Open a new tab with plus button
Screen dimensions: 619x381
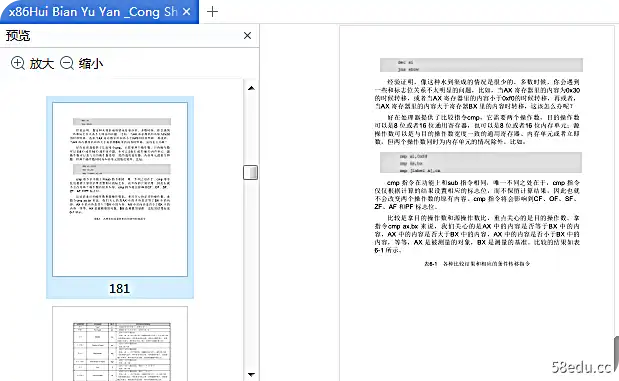click(x=212, y=11)
